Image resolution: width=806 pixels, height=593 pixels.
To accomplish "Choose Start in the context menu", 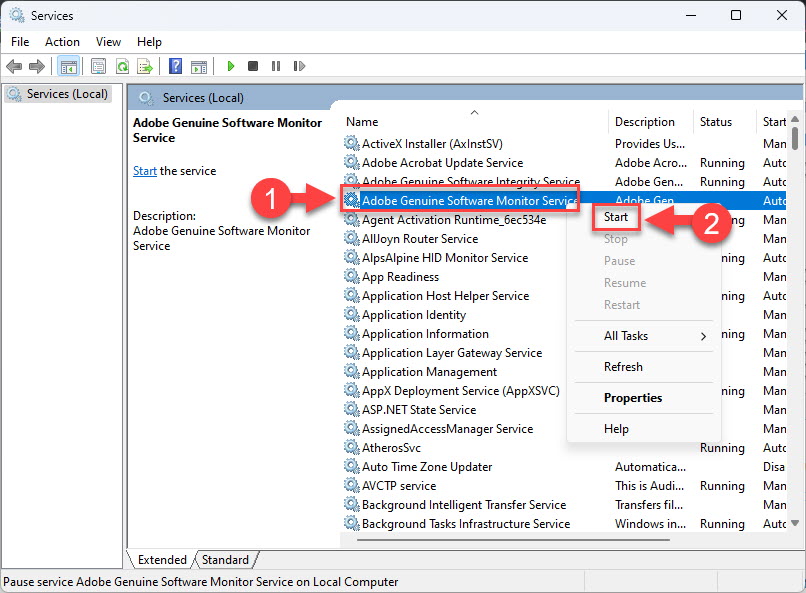I will pyautogui.click(x=616, y=217).
